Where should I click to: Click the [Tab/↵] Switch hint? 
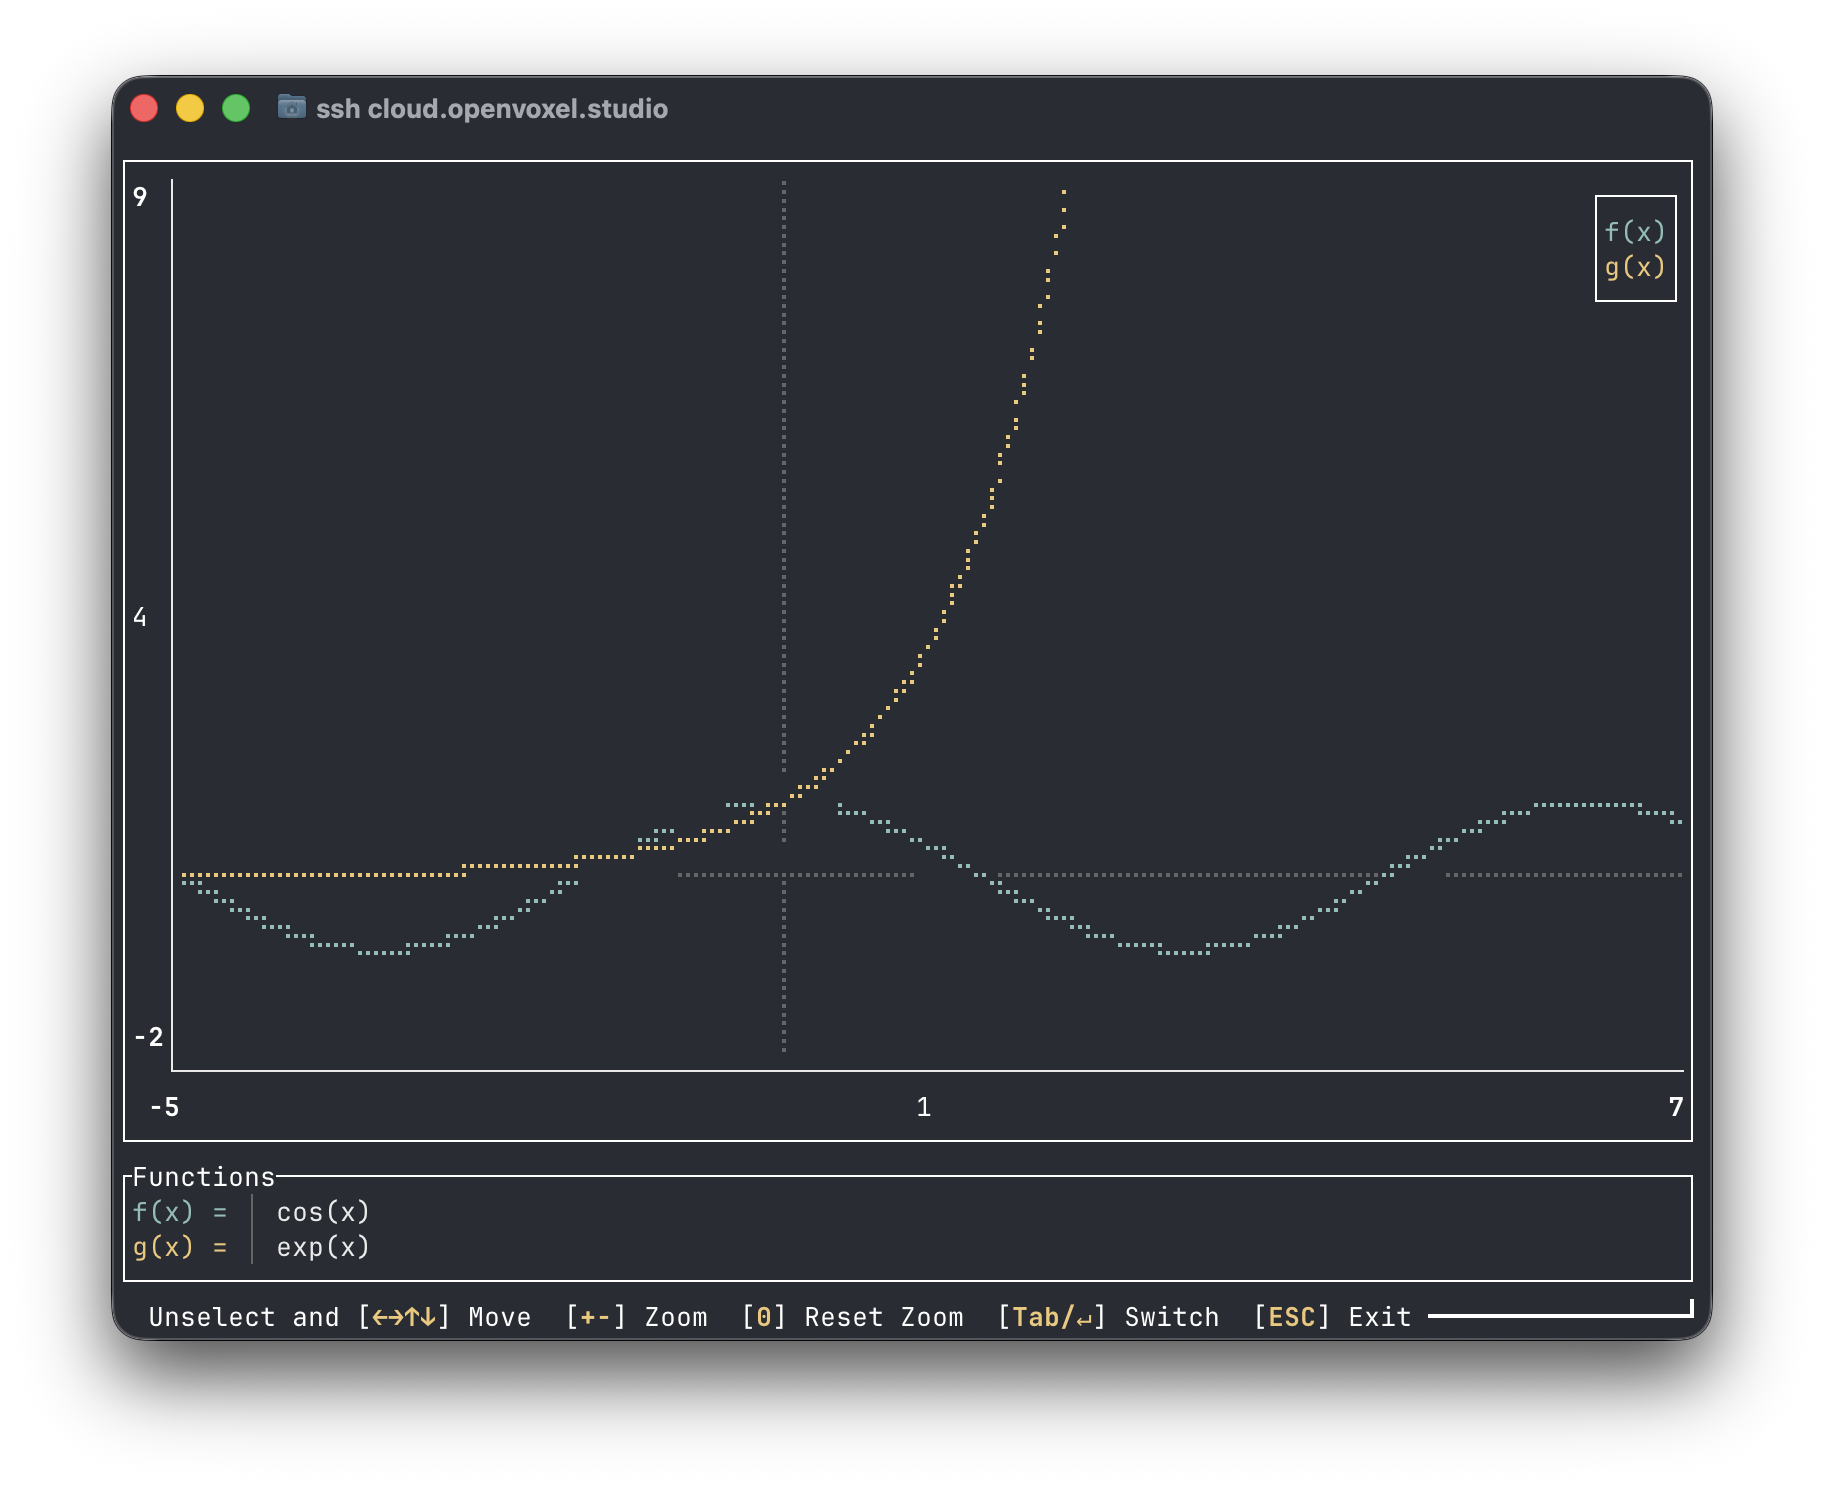1108,1317
